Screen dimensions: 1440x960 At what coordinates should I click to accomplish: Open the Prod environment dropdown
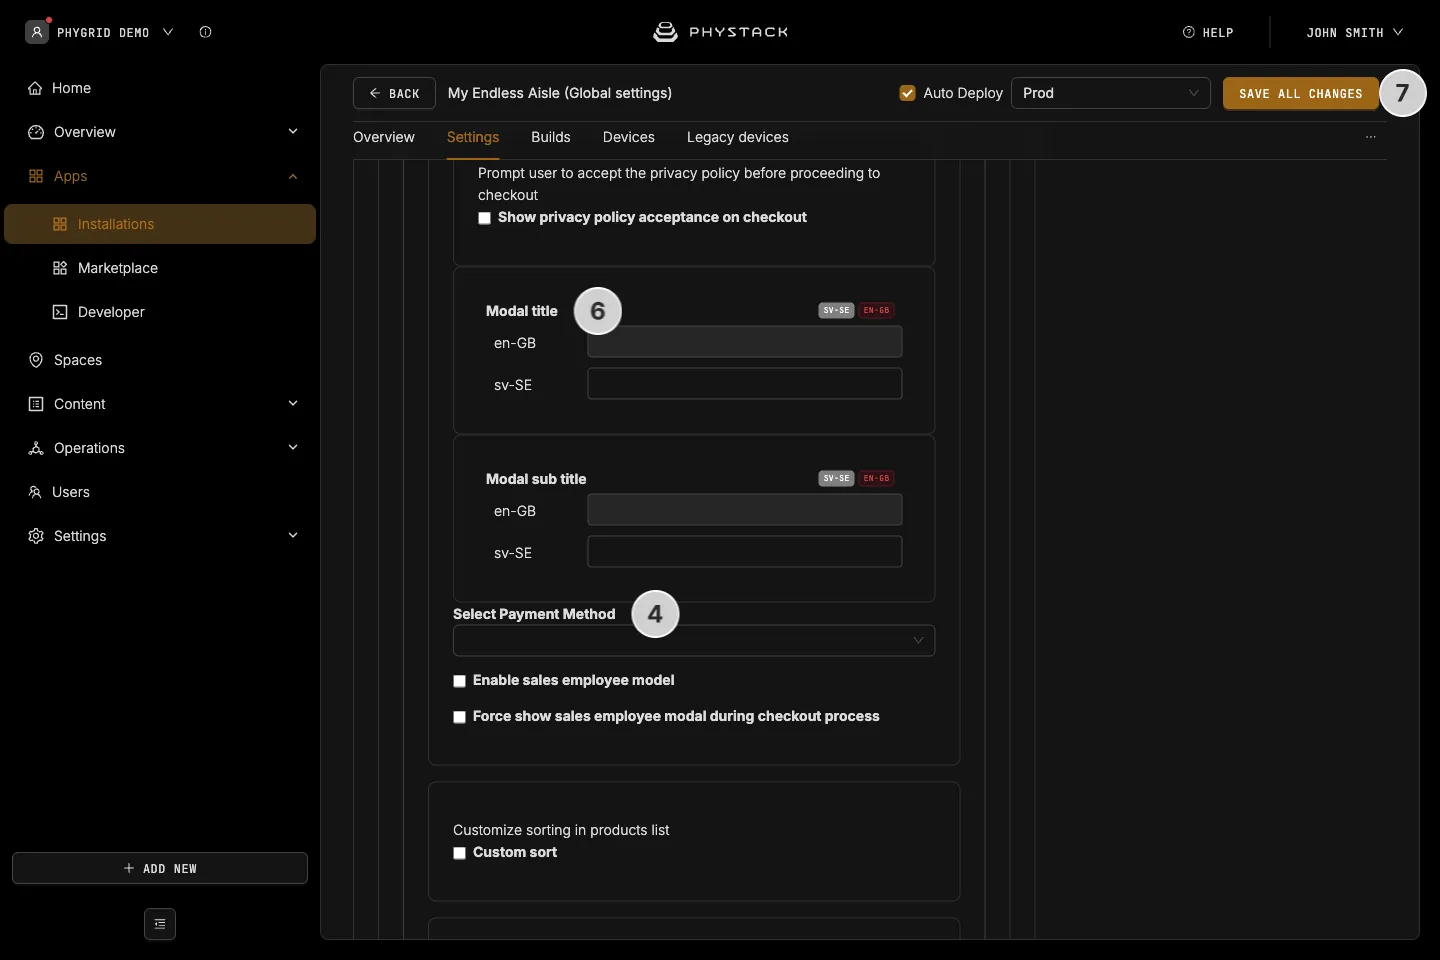point(1111,93)
